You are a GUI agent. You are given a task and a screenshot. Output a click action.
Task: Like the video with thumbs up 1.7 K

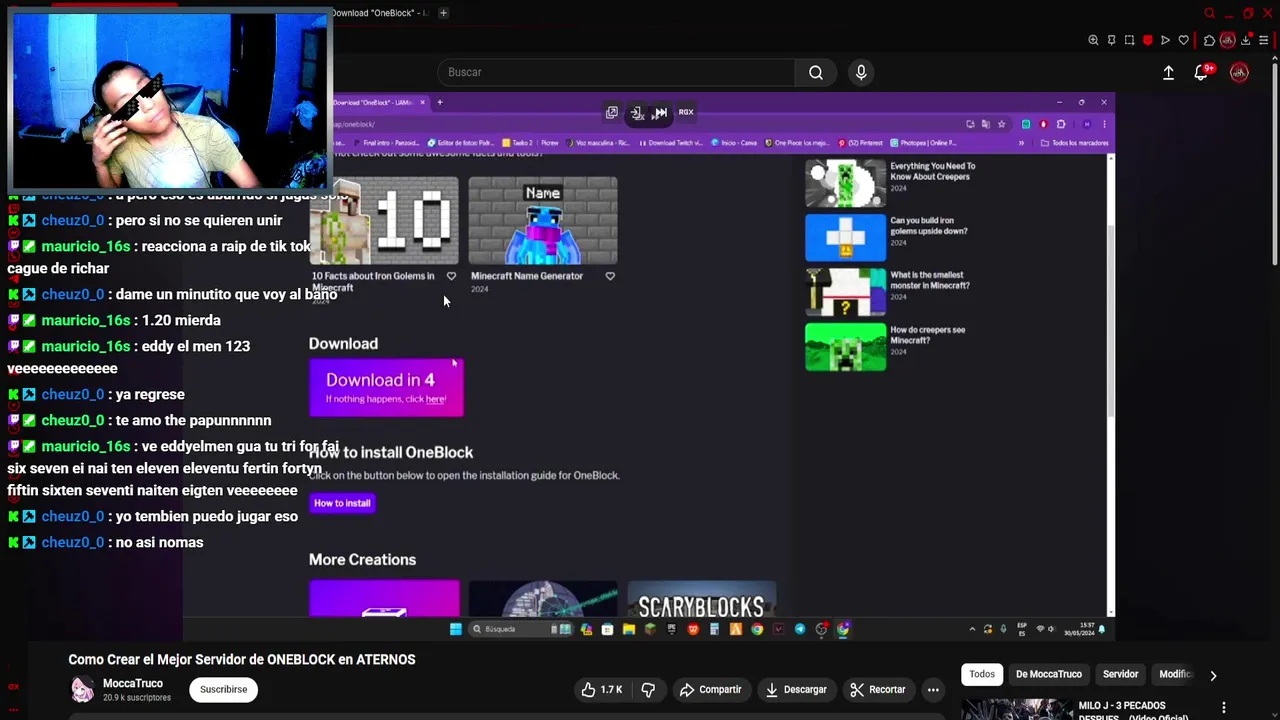pos(602,689)
